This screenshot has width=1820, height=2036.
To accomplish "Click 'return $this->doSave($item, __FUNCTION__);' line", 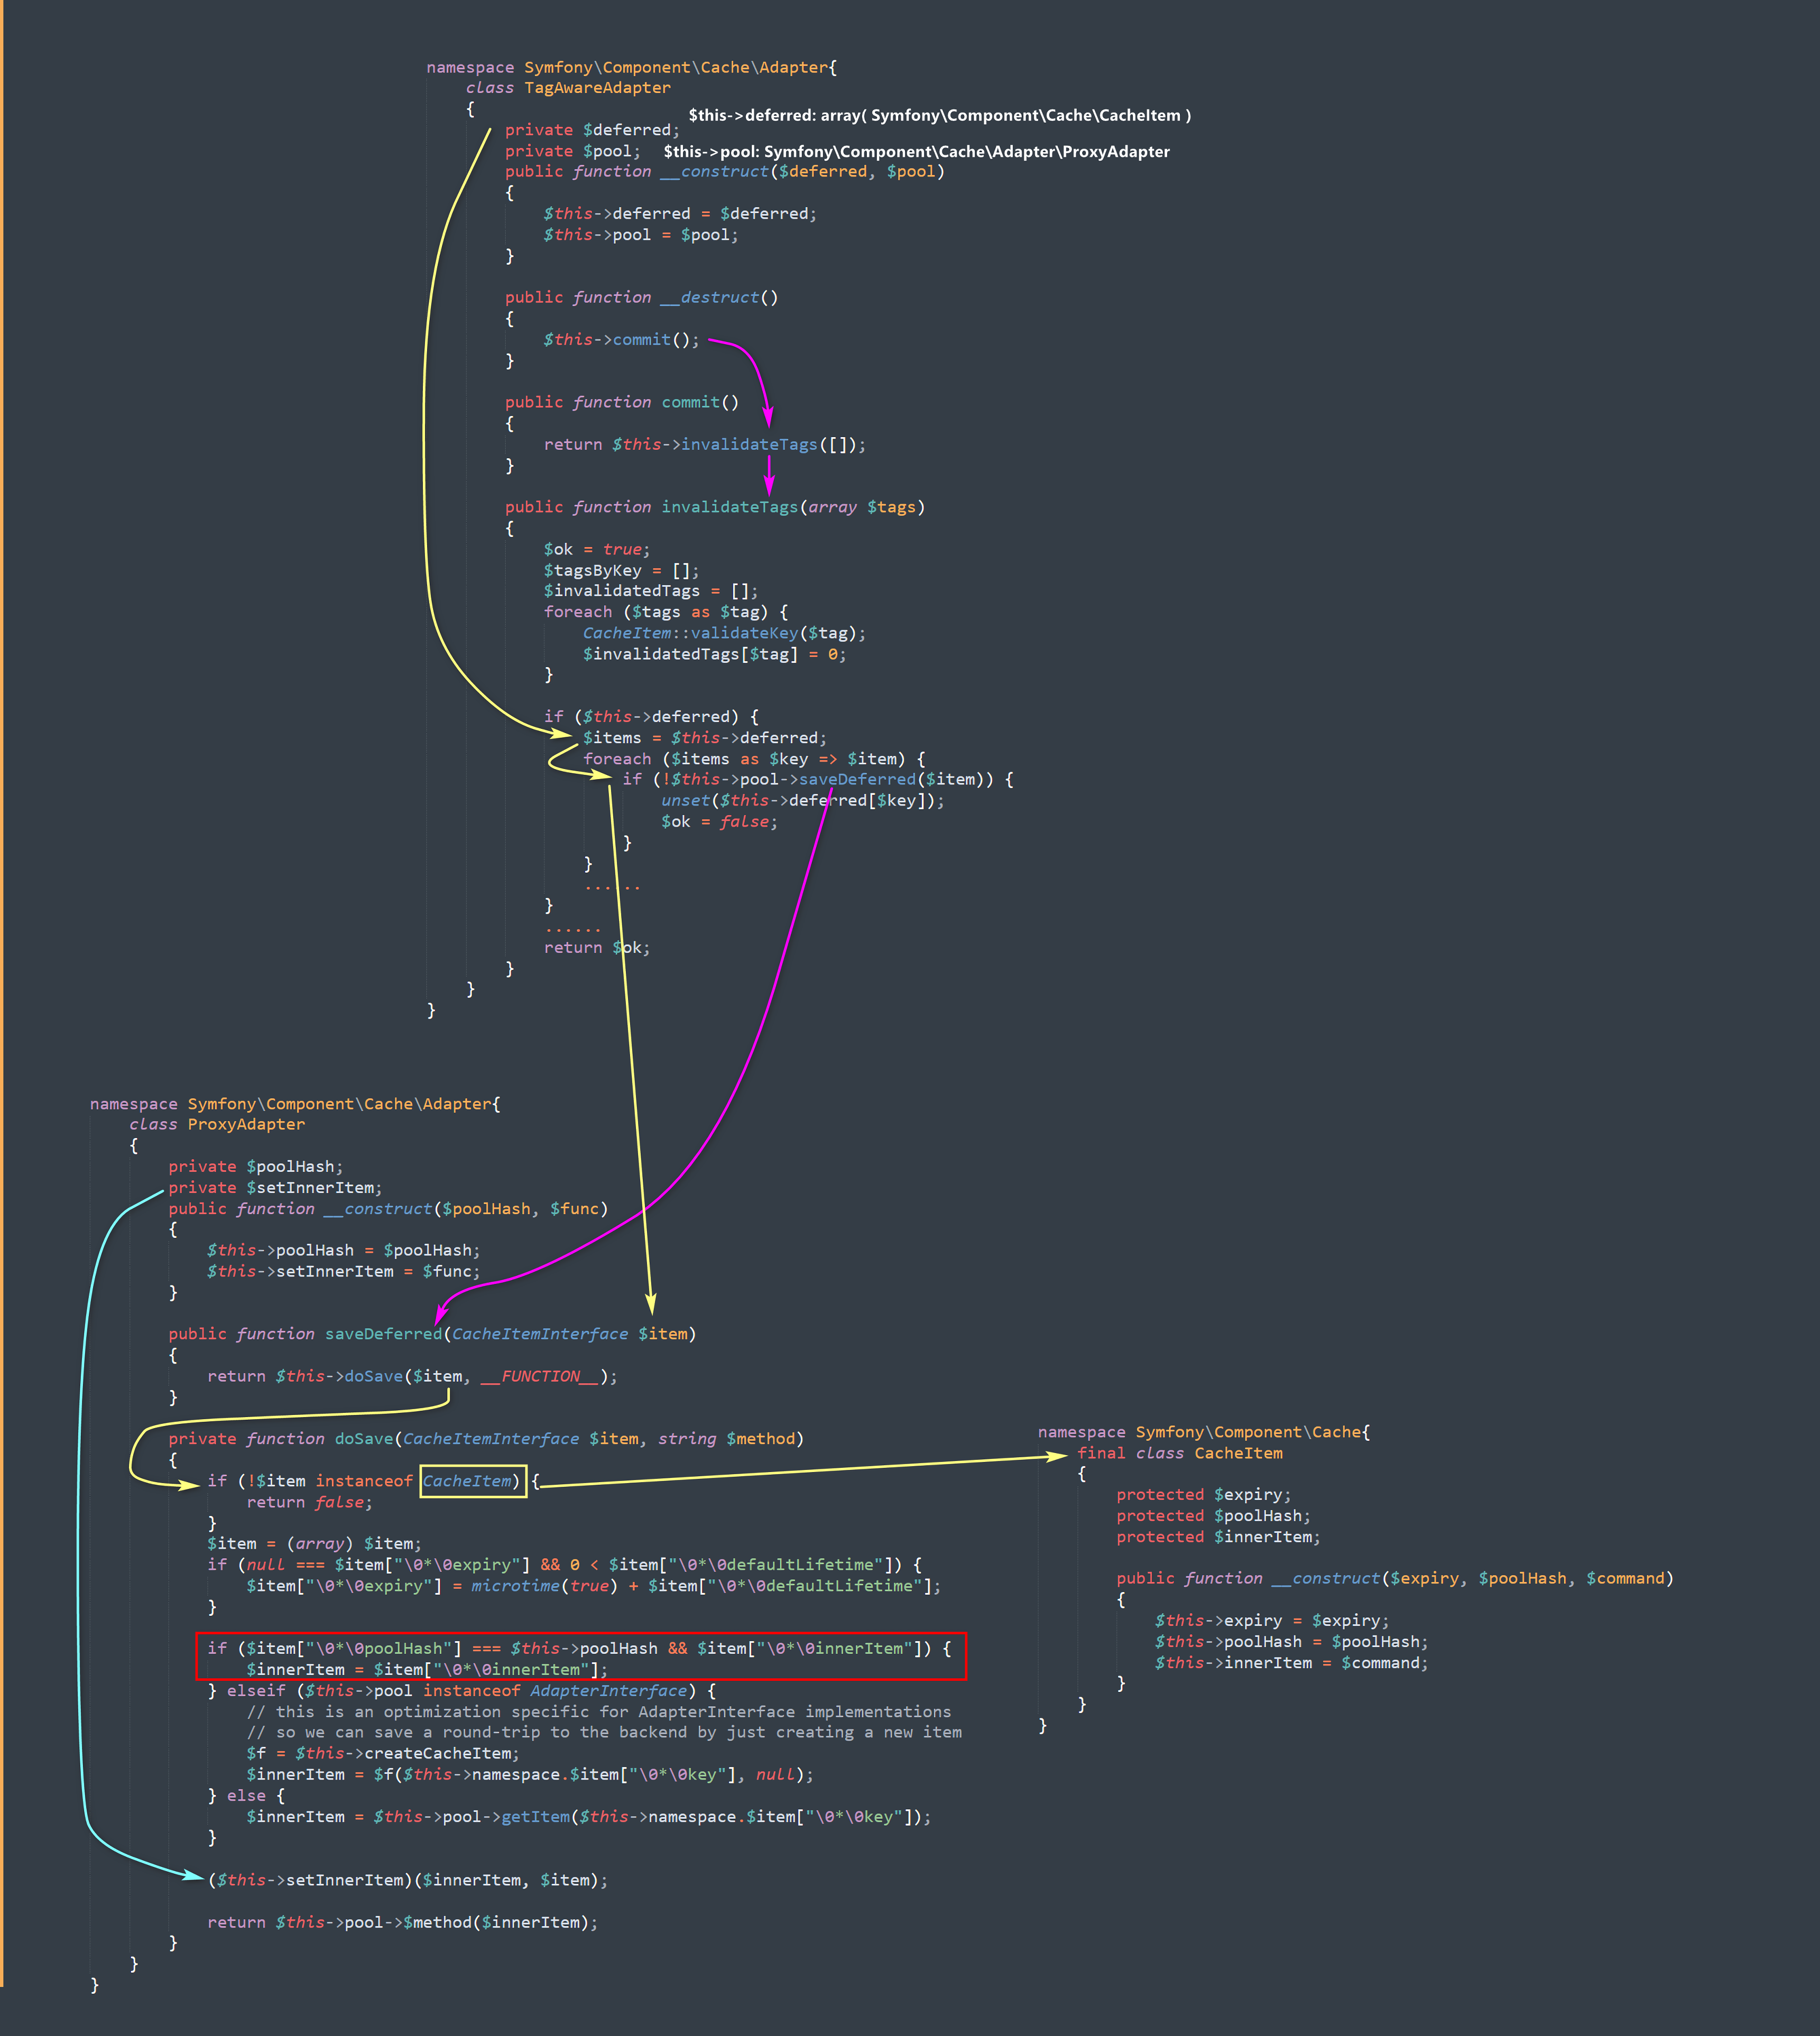I will pos(412,1377).
